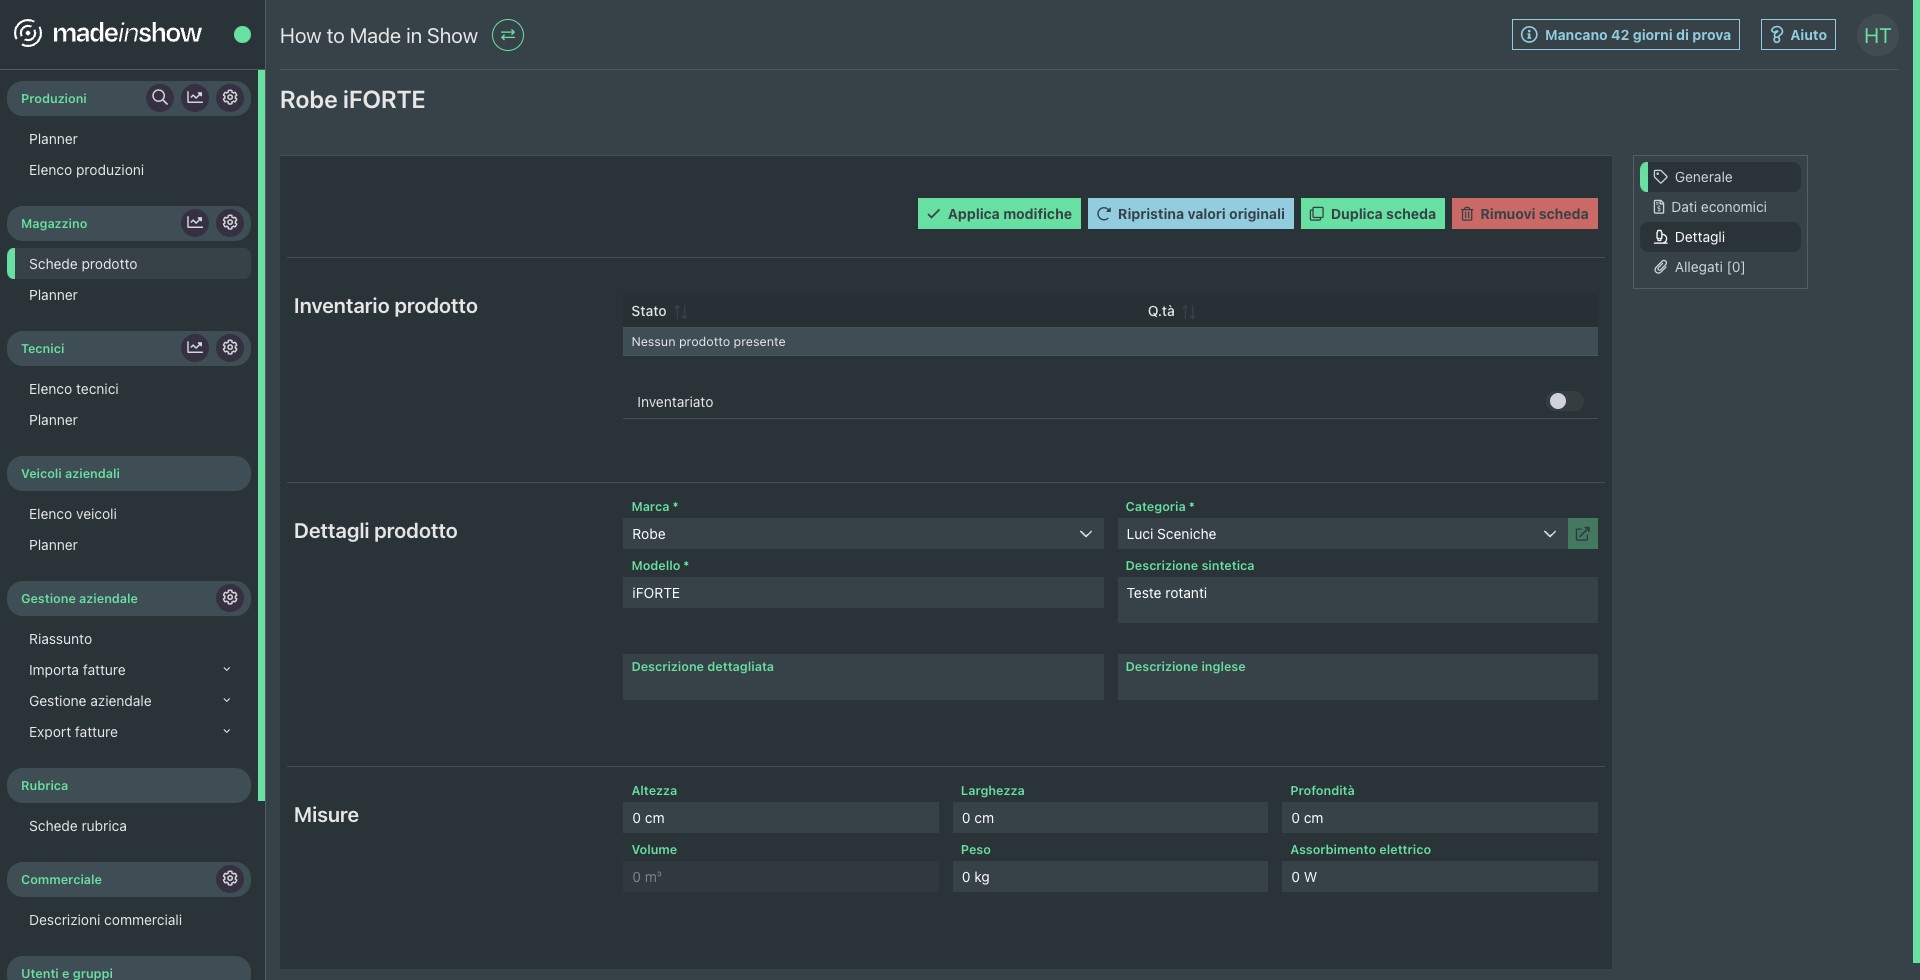
Task: Open Magazzino settings gear
Action: click(230, 223)
